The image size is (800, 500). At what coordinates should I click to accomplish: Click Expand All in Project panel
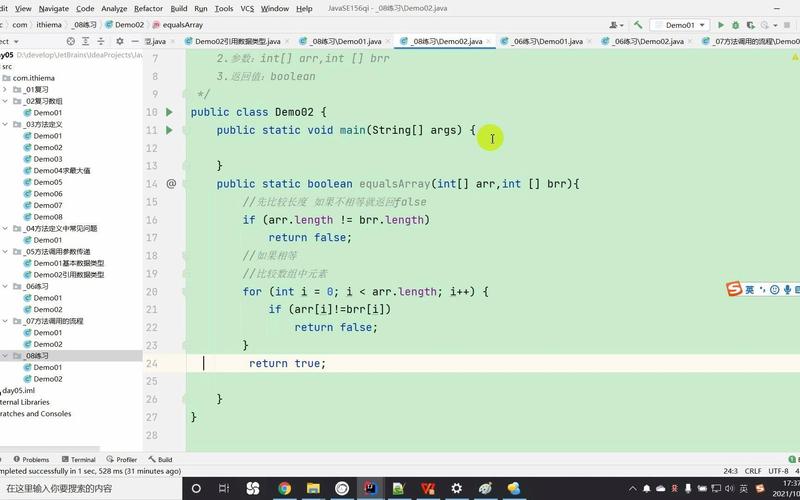[x=86, y=41]
